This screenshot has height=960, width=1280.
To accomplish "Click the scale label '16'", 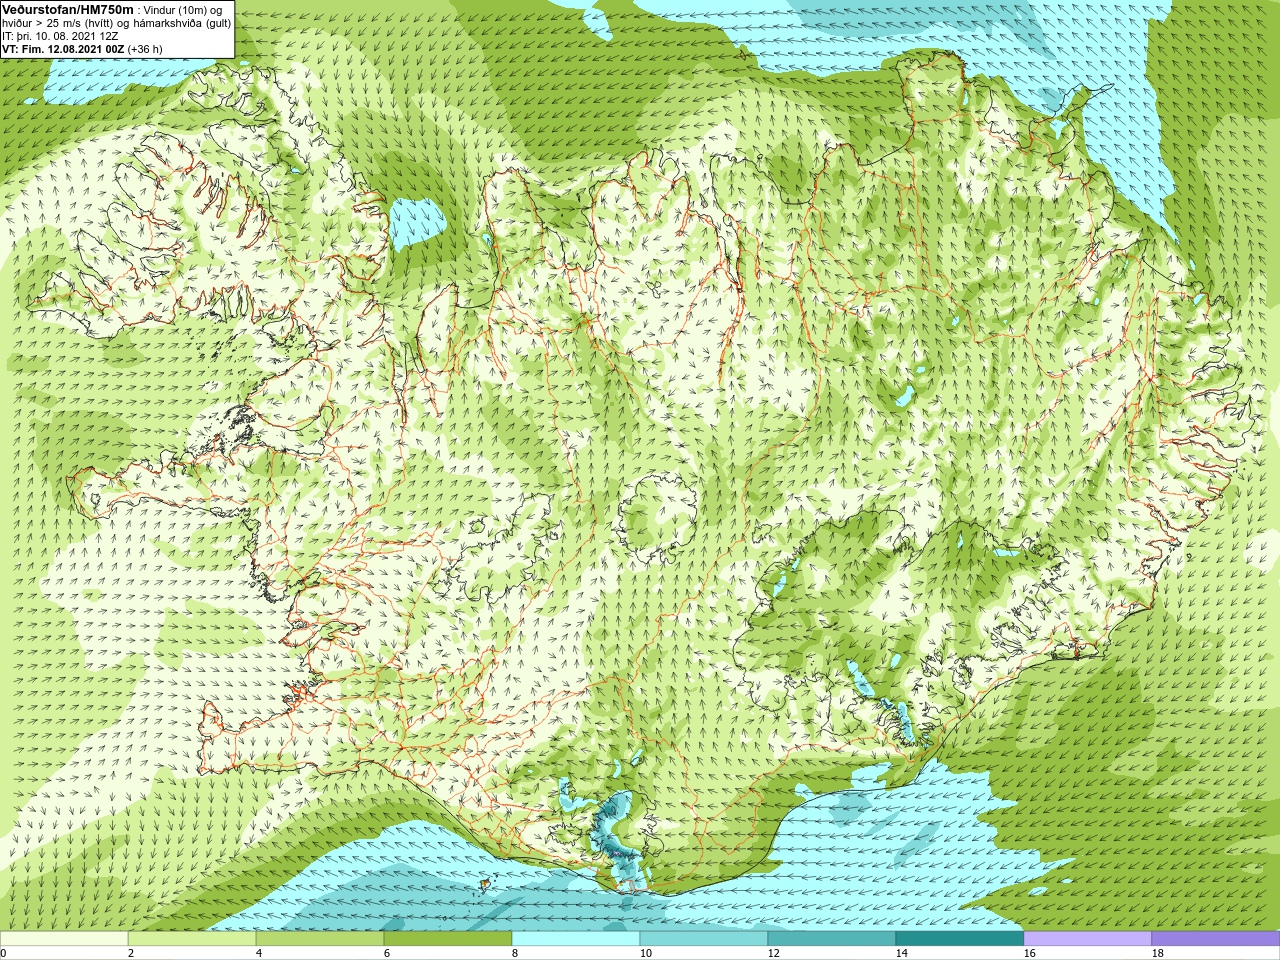I will point(1029,953).
